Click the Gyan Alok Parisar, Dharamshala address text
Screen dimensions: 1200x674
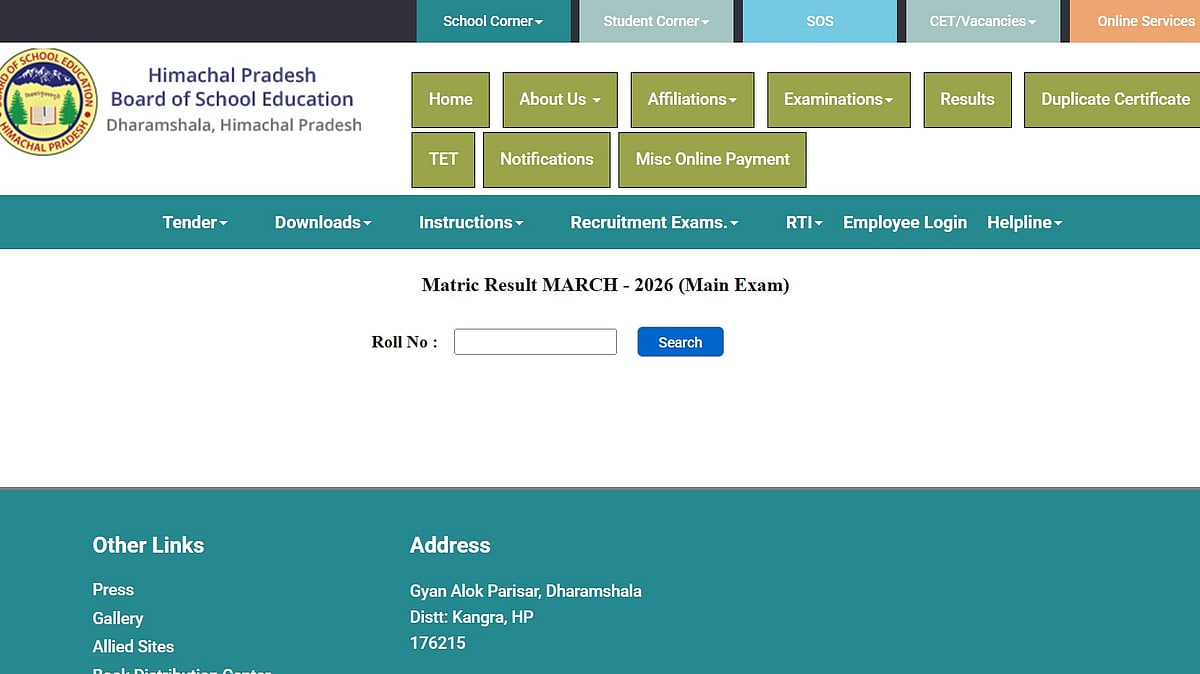526,591
